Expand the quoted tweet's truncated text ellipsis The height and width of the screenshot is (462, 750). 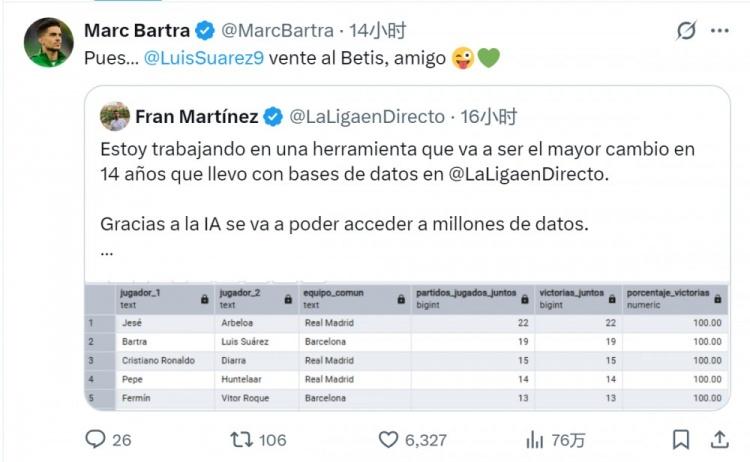pyautogui.click(x=107, y=250)
